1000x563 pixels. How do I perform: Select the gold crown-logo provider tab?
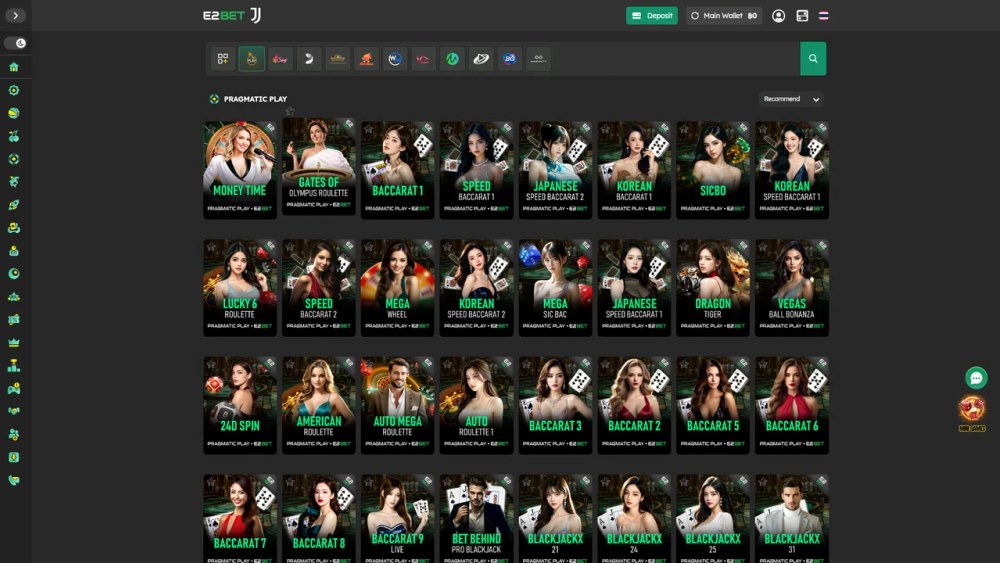pos(337,59)
